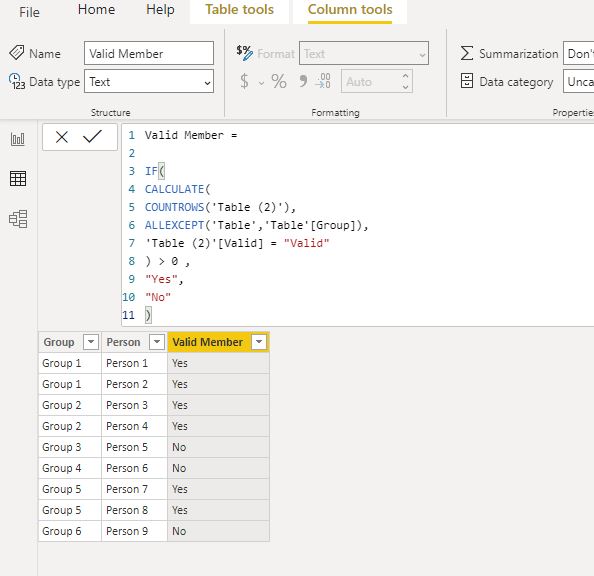Open Person column filter dropdown
Screen dimensions: 594x576
pos(157,342)
